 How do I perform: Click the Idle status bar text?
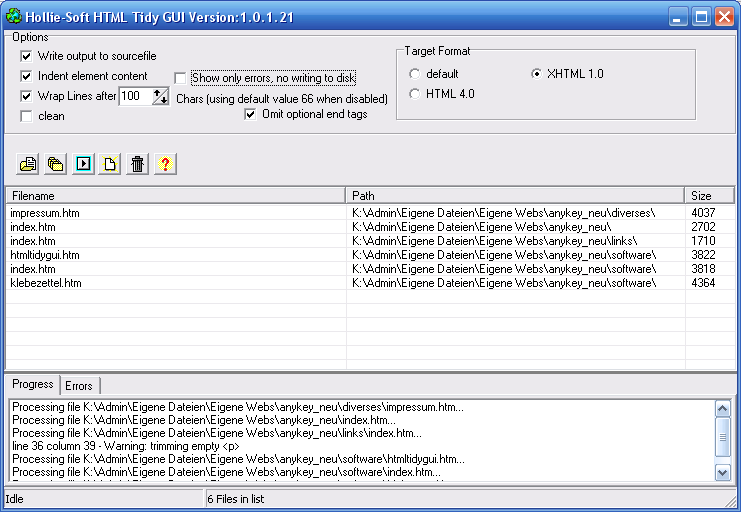click(14, 499)
